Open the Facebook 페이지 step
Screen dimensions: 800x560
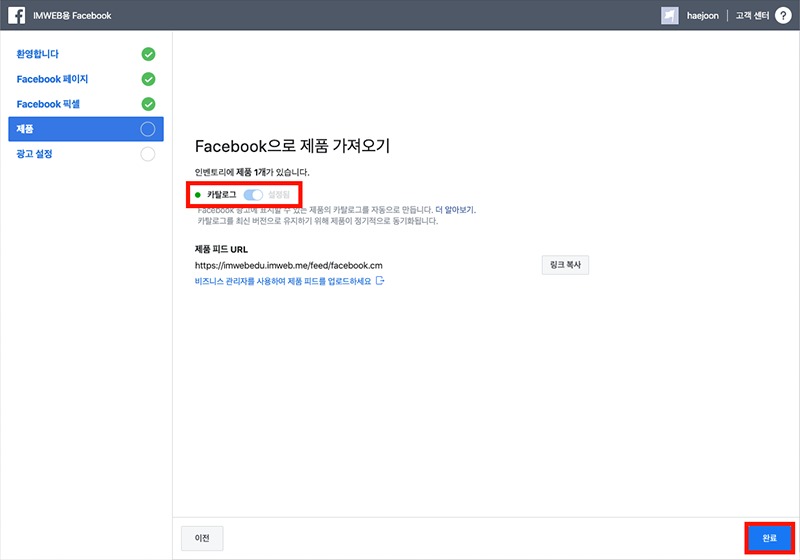click(52, 79)
